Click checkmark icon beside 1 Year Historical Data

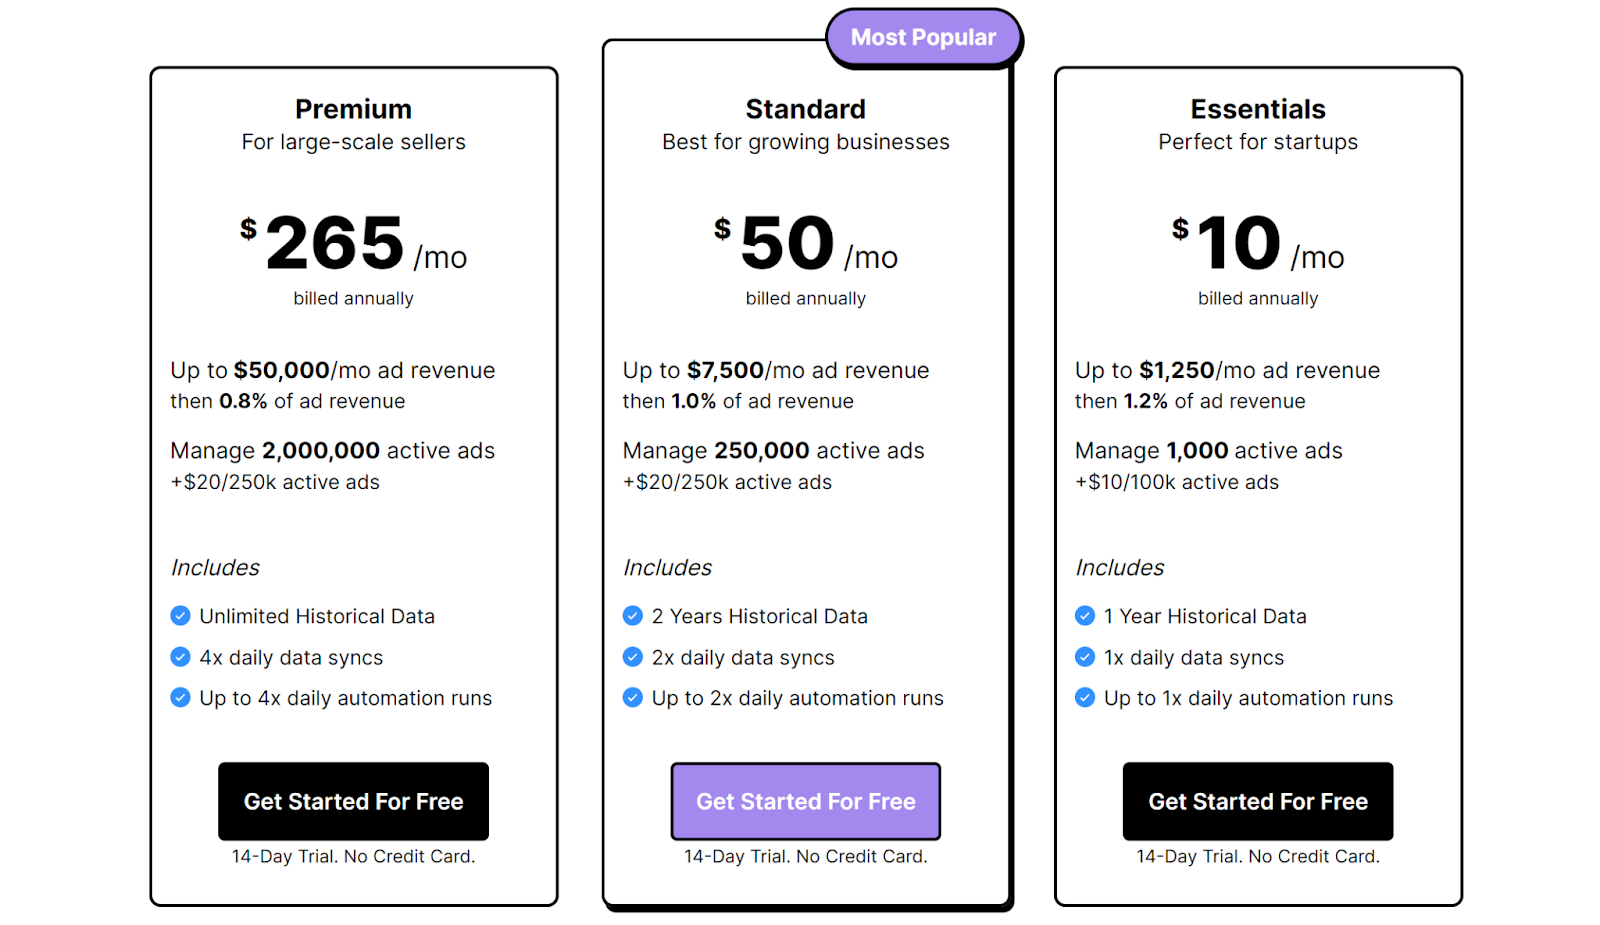pos(1085,616)
